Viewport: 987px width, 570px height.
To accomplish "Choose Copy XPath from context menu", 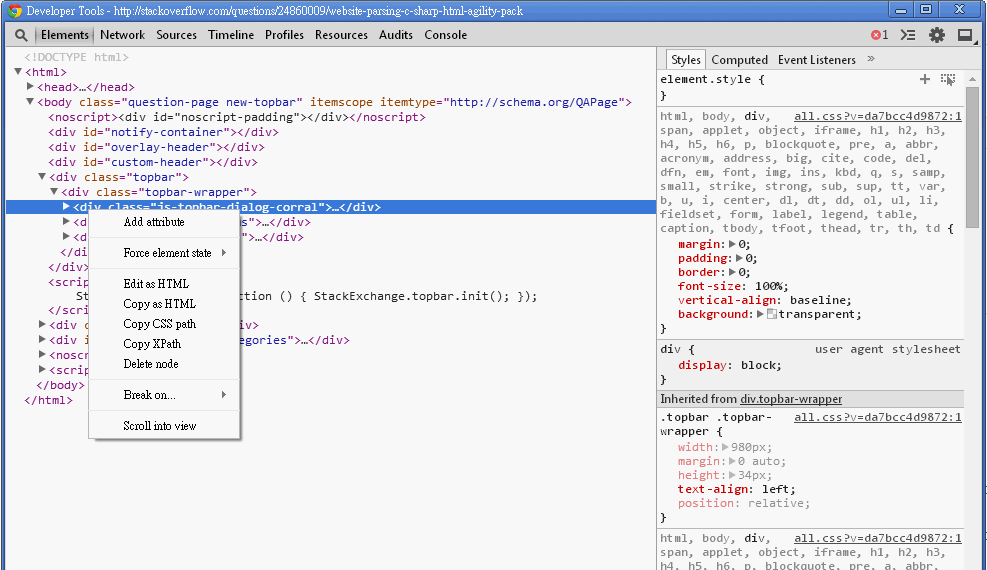I will point(152,344).
